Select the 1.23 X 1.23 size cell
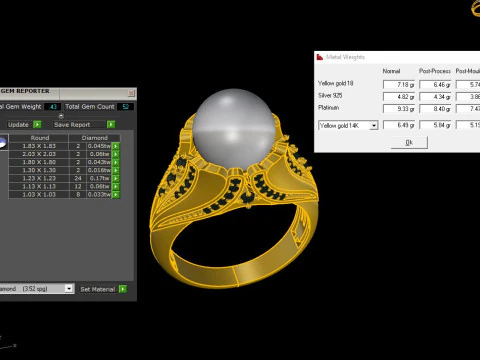480x360 pixels. point(39,178)
